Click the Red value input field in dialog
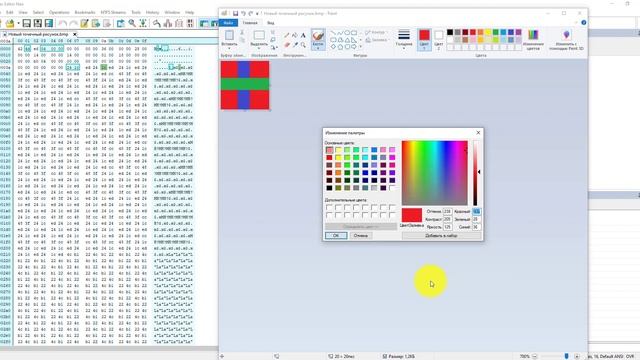The height and width of the screenshot is (360, 640). [x=476, y=211]
